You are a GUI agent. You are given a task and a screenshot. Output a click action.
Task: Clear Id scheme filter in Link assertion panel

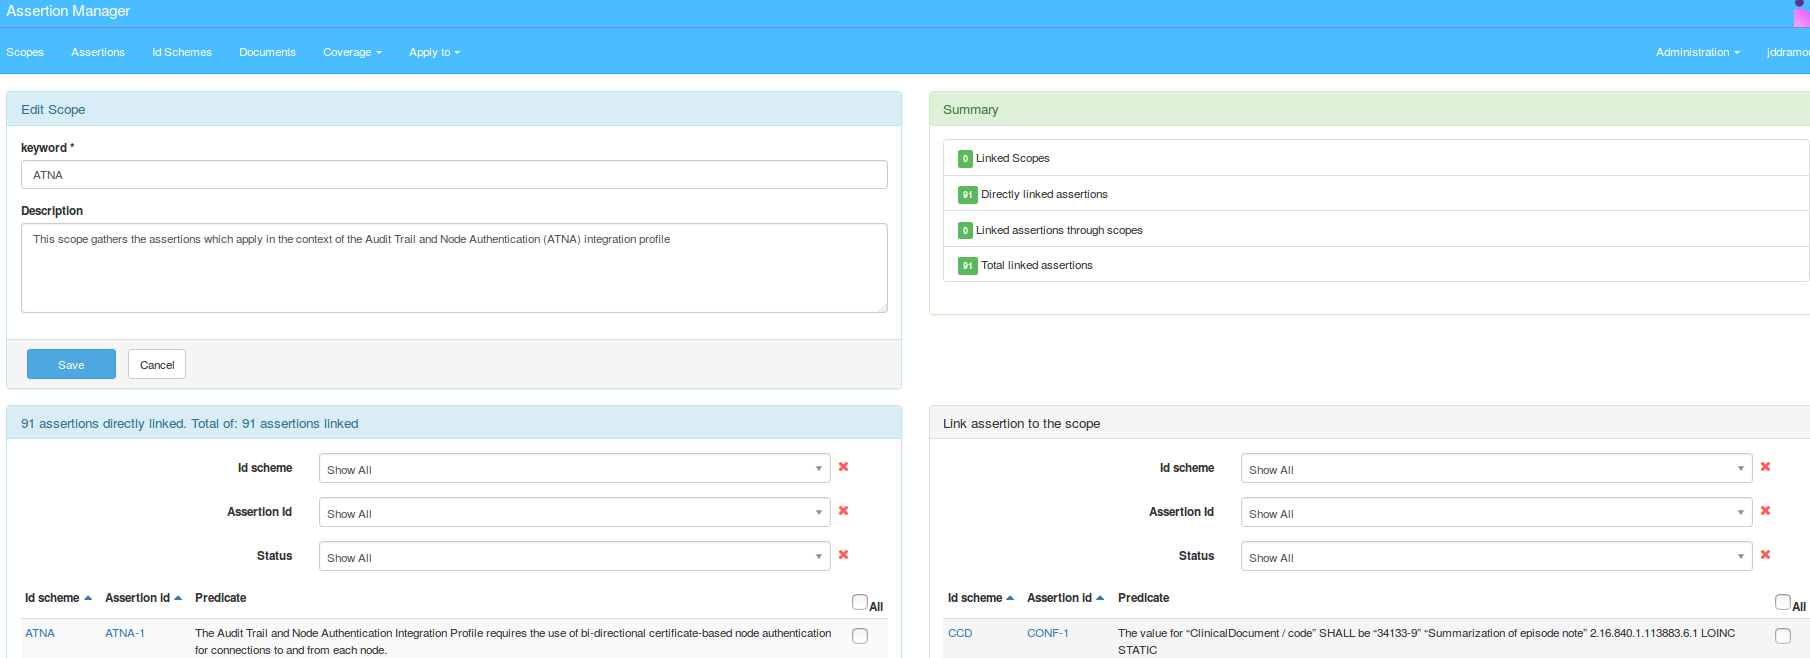click(x=1765, y=467)
